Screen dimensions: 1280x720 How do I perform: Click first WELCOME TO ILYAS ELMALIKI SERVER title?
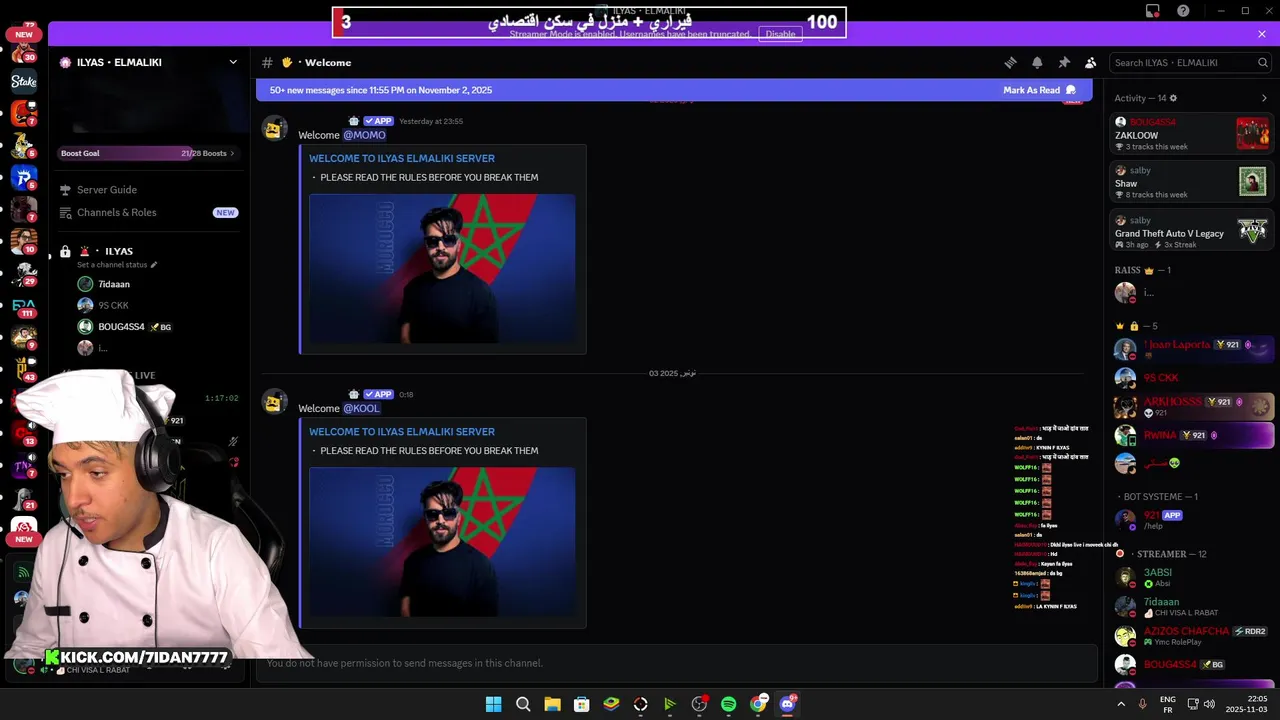click(x=402, y=158)
